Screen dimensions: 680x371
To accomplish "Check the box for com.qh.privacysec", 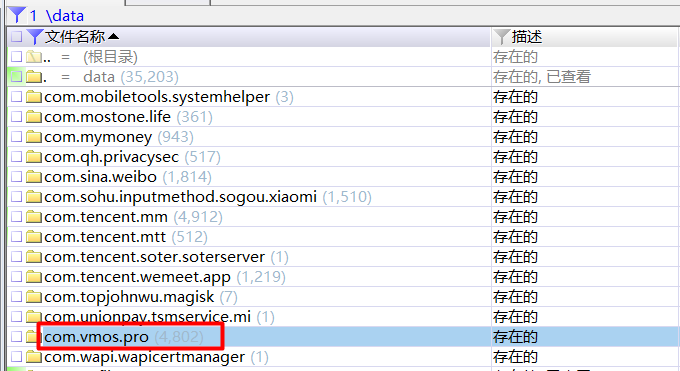I will click(x=16, y=157).
